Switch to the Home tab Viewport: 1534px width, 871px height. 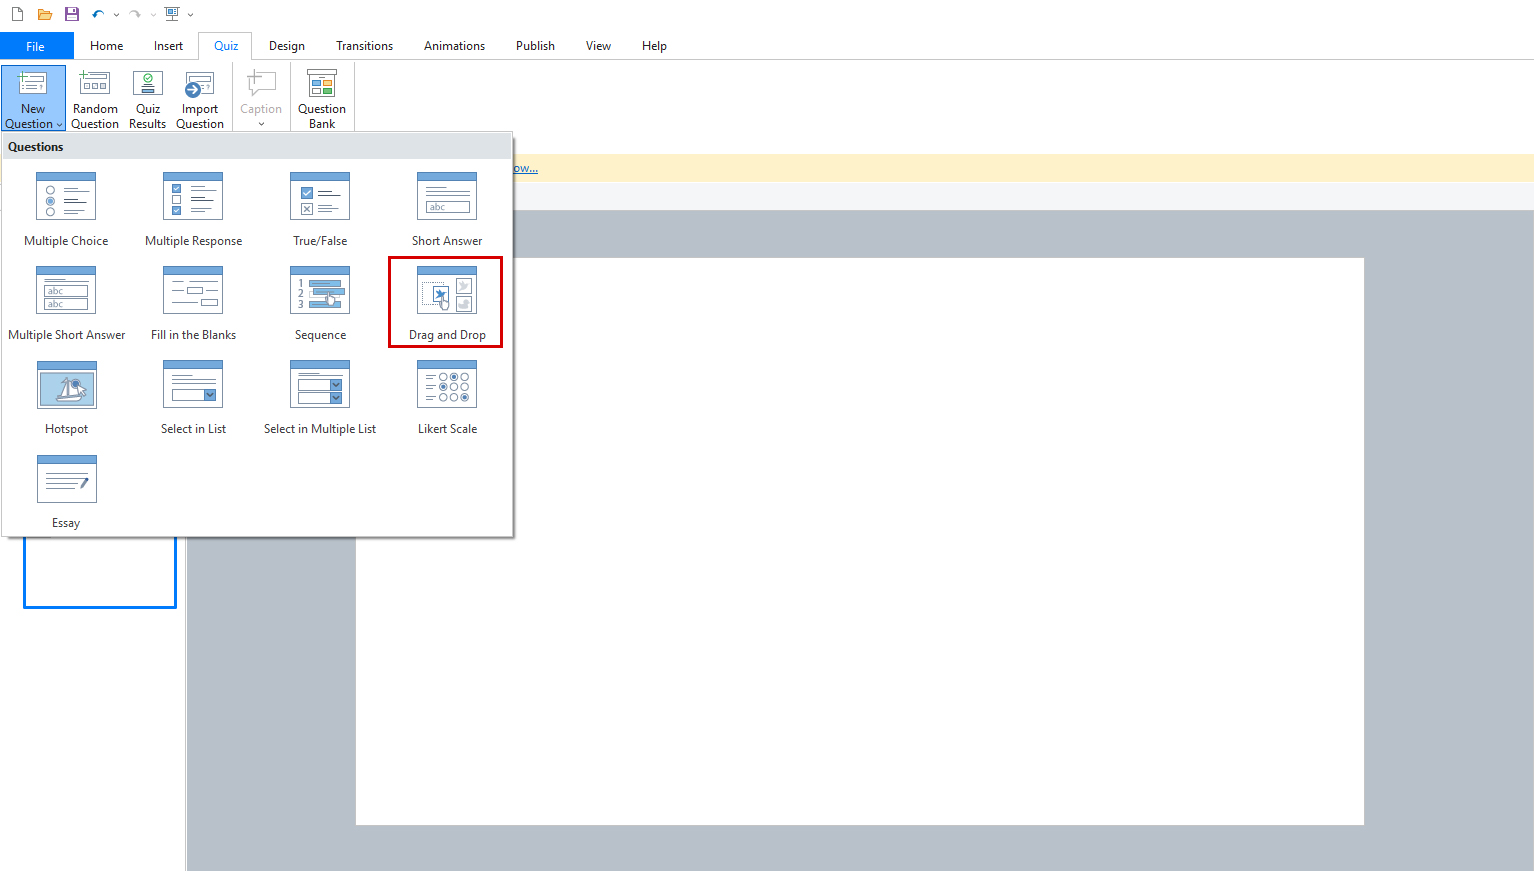106,46
